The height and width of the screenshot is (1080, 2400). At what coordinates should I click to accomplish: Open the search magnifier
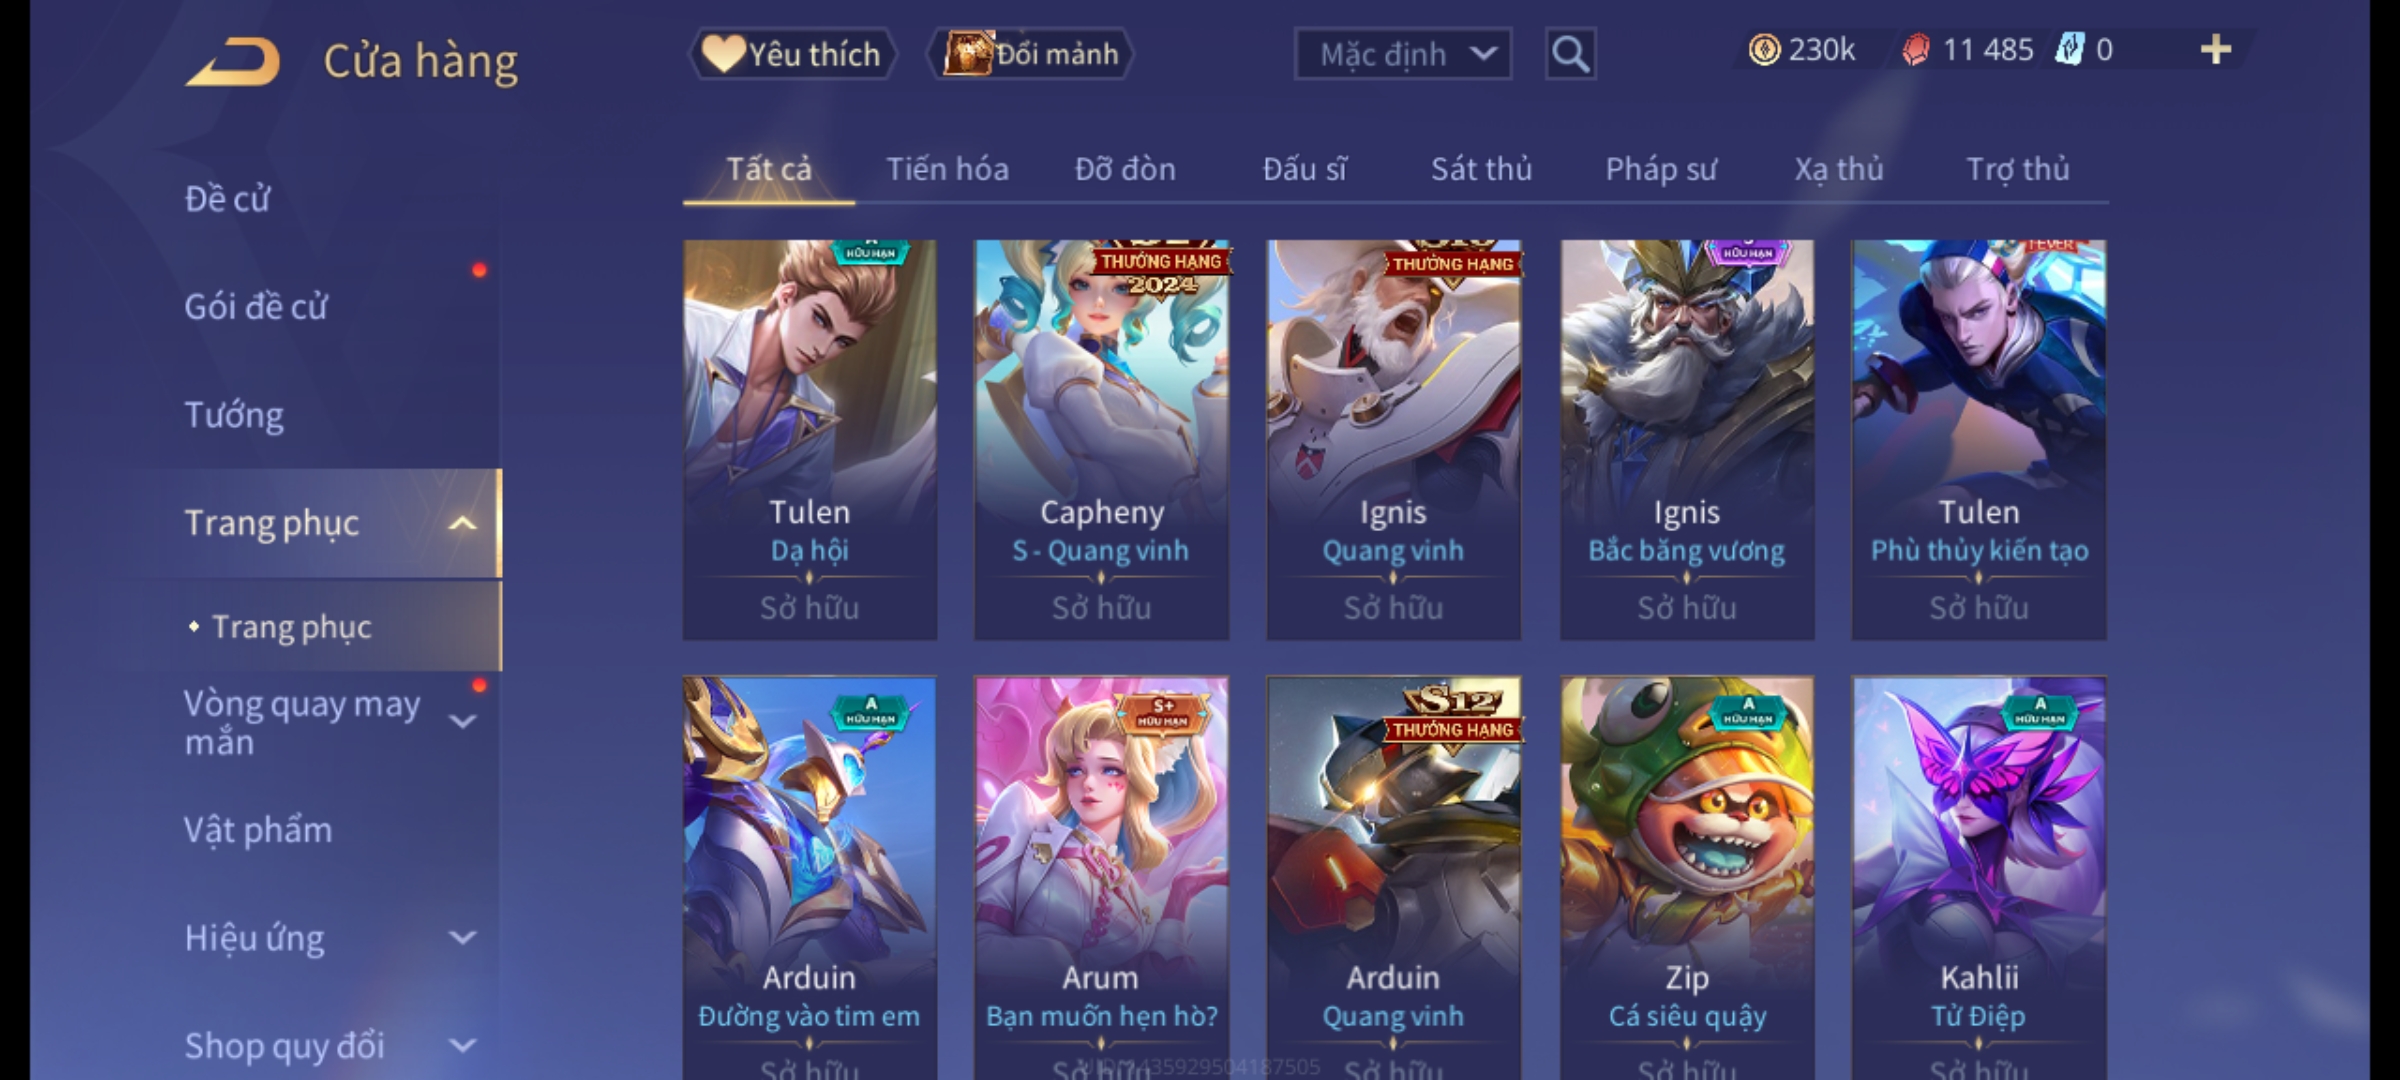pyautogui.click(x=1570, y=54)
